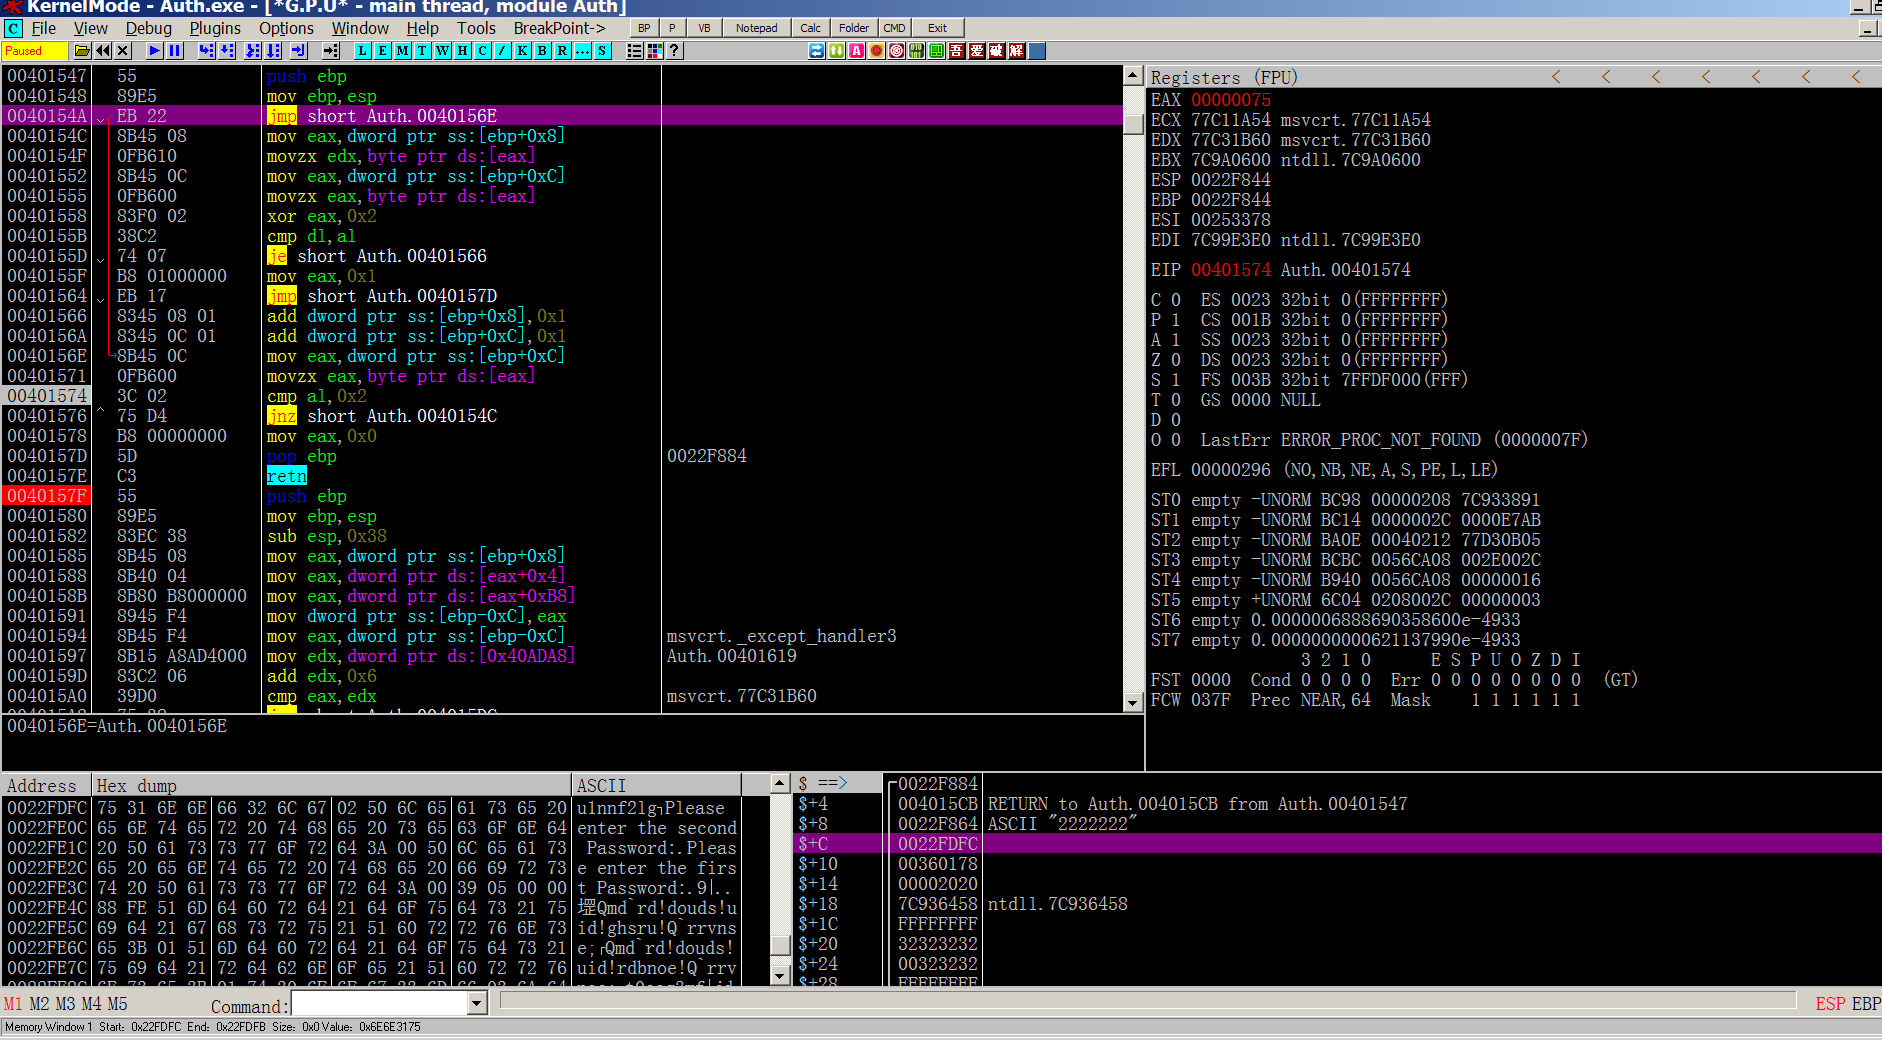Open appearance options color grid icon
This screenshot has height=1040, width=1882.
point(654,51)
